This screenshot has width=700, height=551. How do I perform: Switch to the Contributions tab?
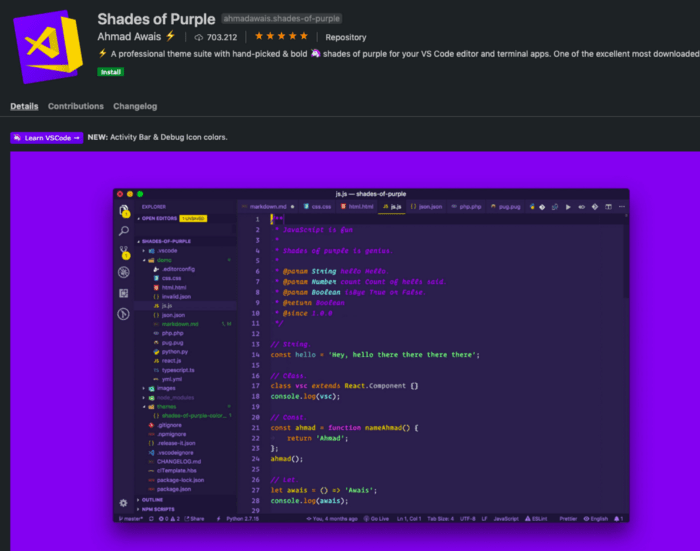(76, 106)
